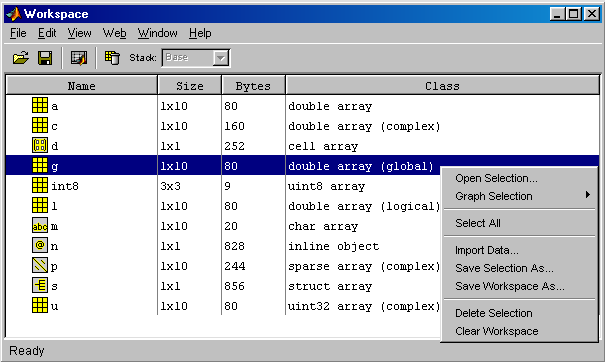Choose Delete Selection from context menu

(x=493, y=313)
